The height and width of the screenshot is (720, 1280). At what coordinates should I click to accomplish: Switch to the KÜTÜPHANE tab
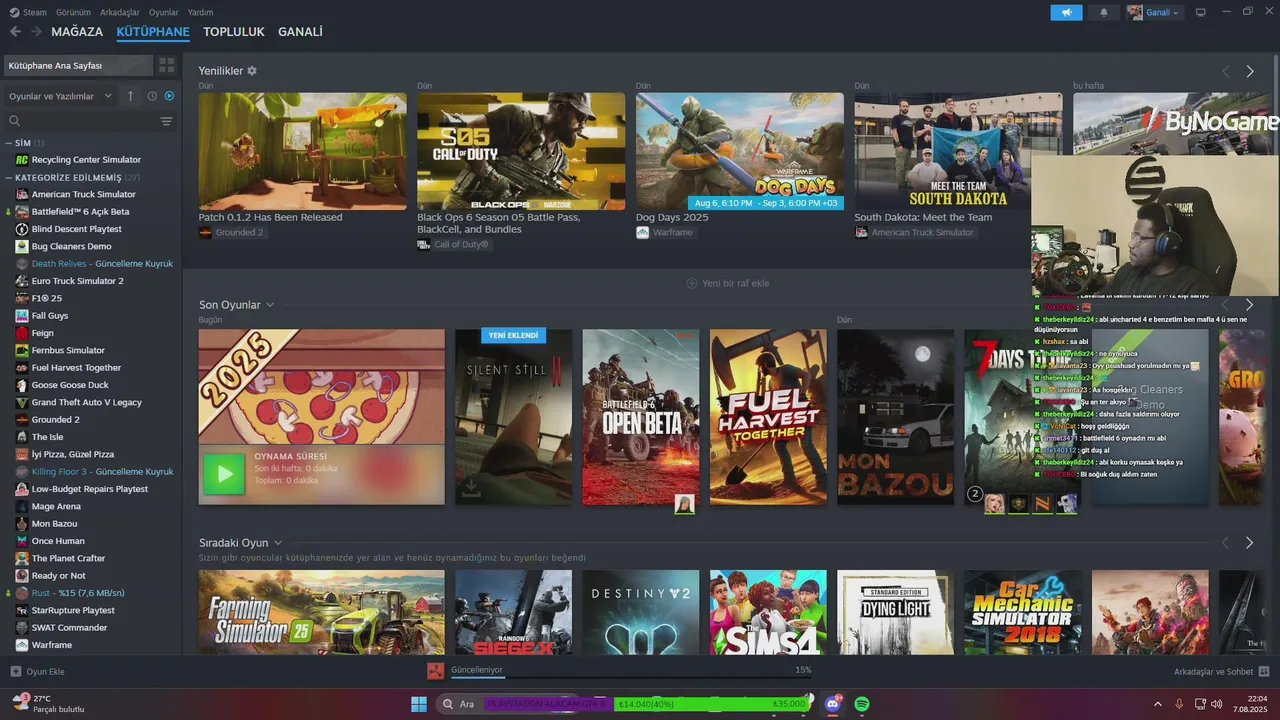[153, 32]
